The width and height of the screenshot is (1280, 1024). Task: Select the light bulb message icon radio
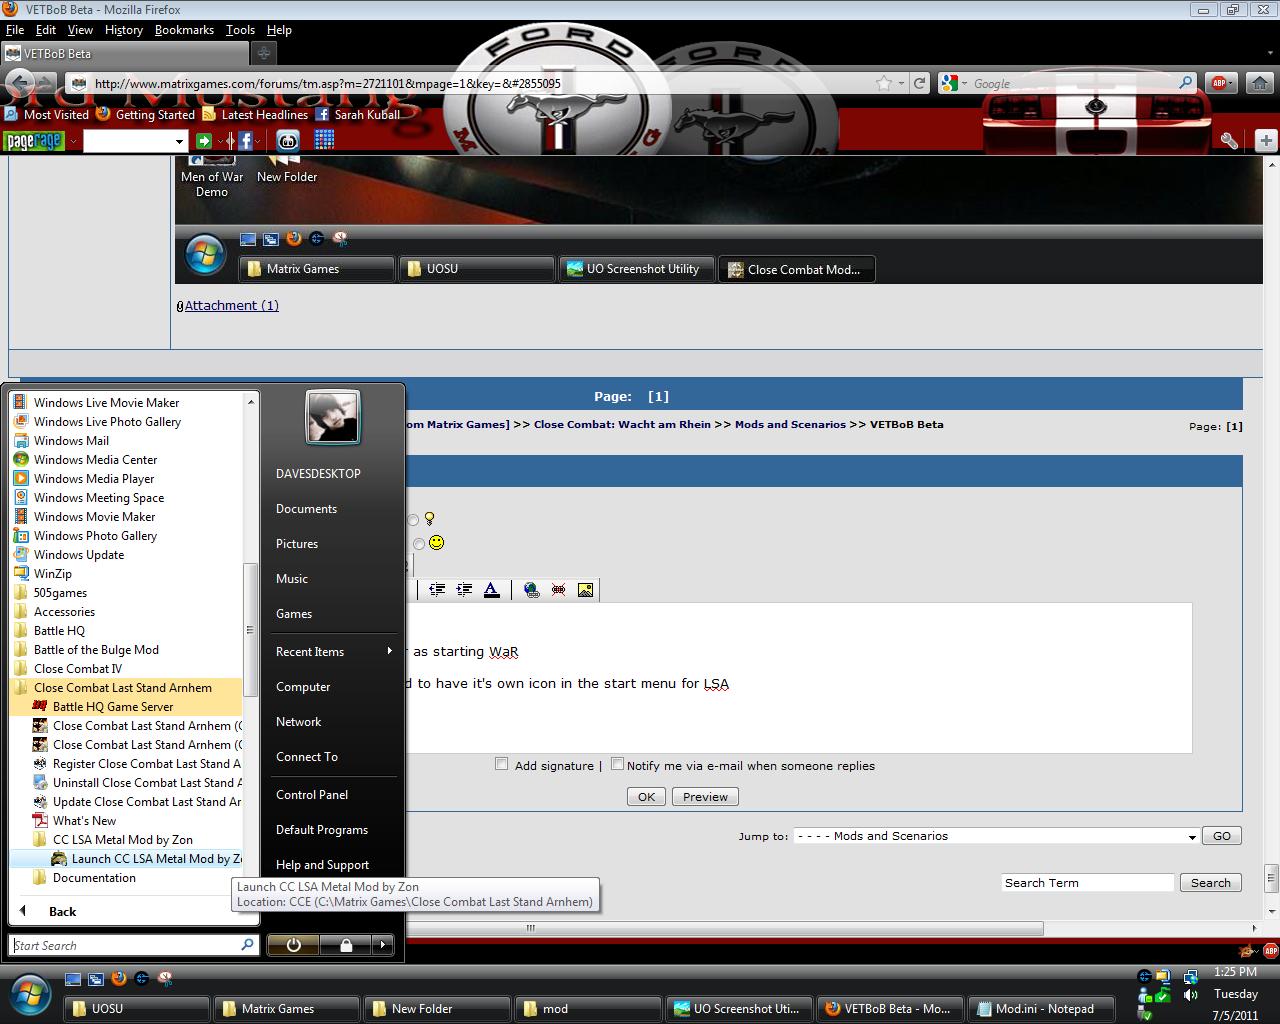[x=413, y=520]
